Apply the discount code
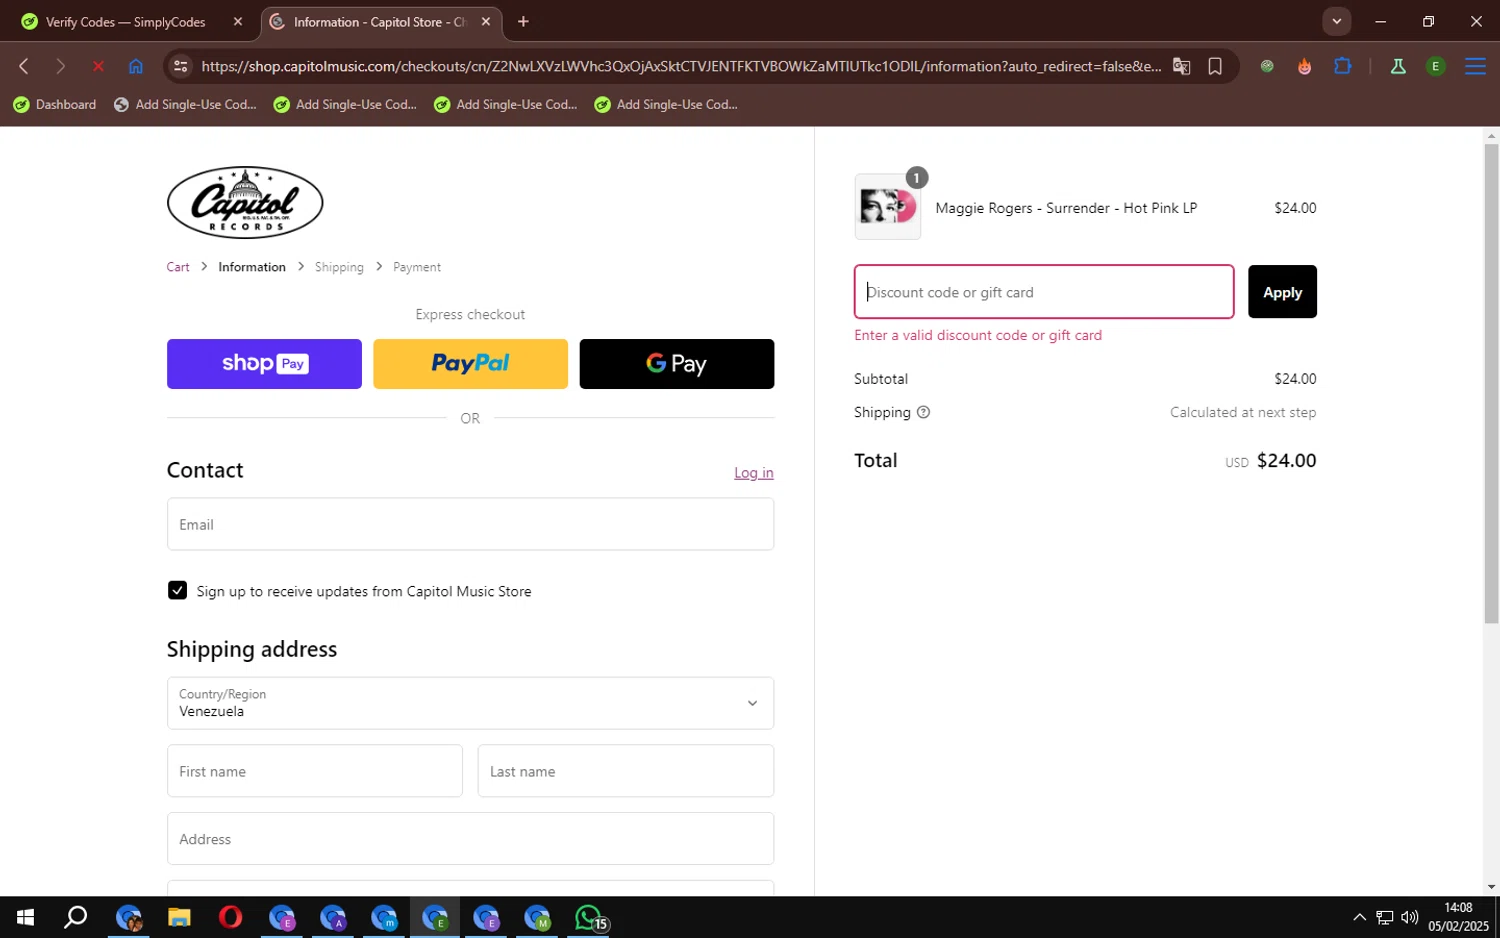Screen dimensions: 1500x938 click(x=1282, y=292)
